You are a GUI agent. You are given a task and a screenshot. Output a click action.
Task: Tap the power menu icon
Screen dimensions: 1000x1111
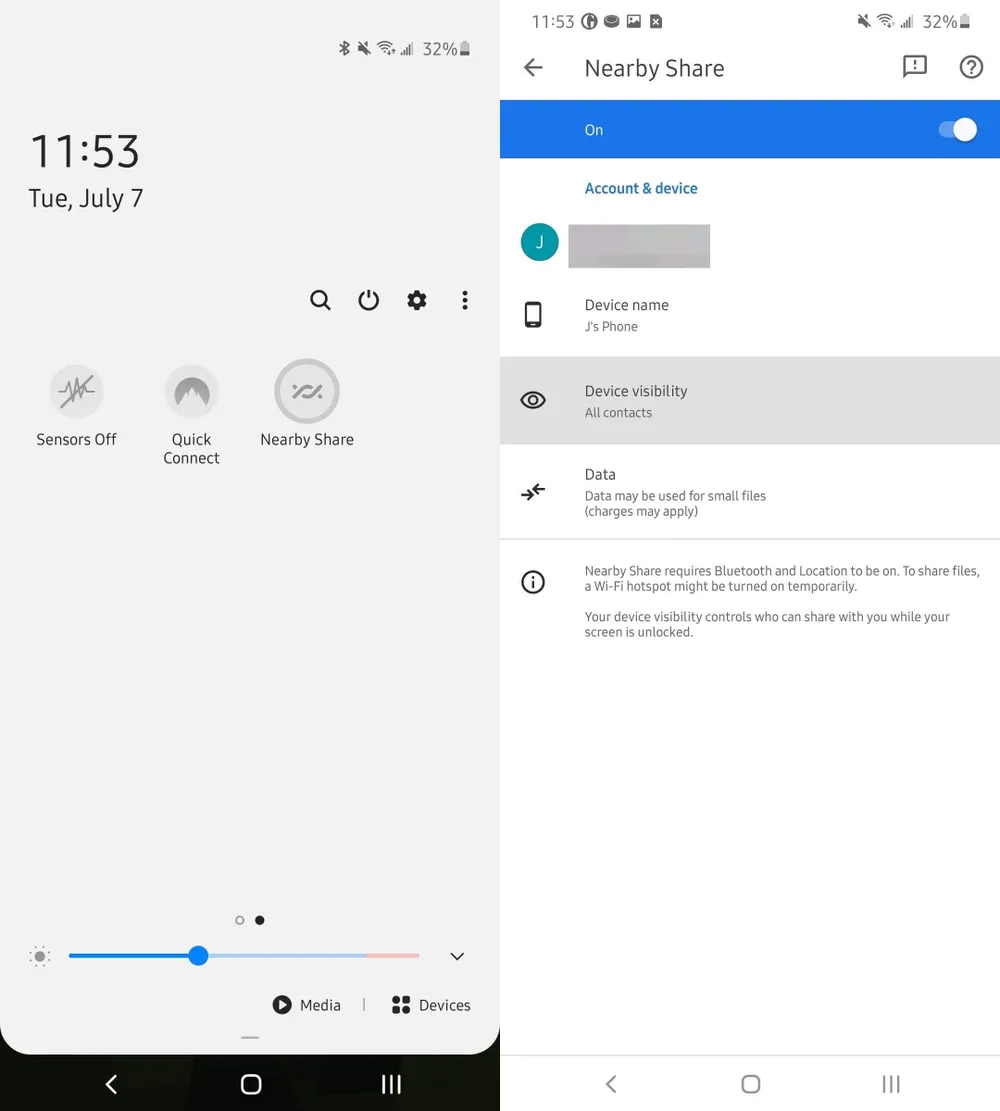click(368, 300)
